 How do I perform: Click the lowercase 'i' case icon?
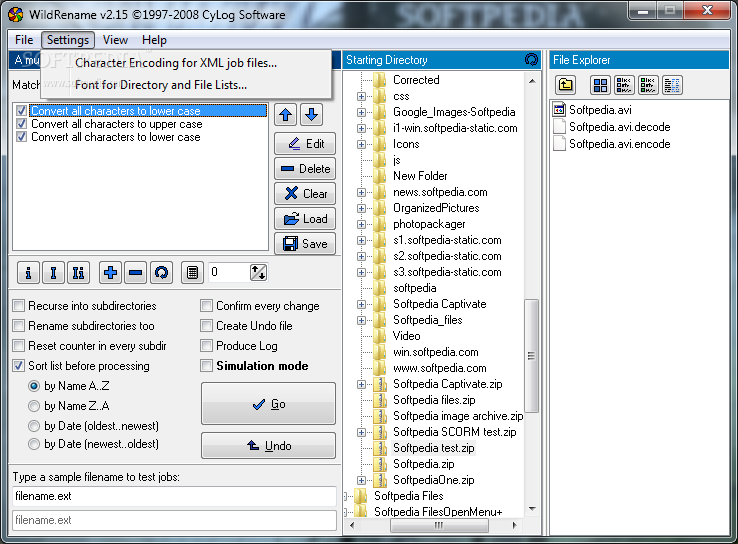pyautogui.click(x=28, y=272)
